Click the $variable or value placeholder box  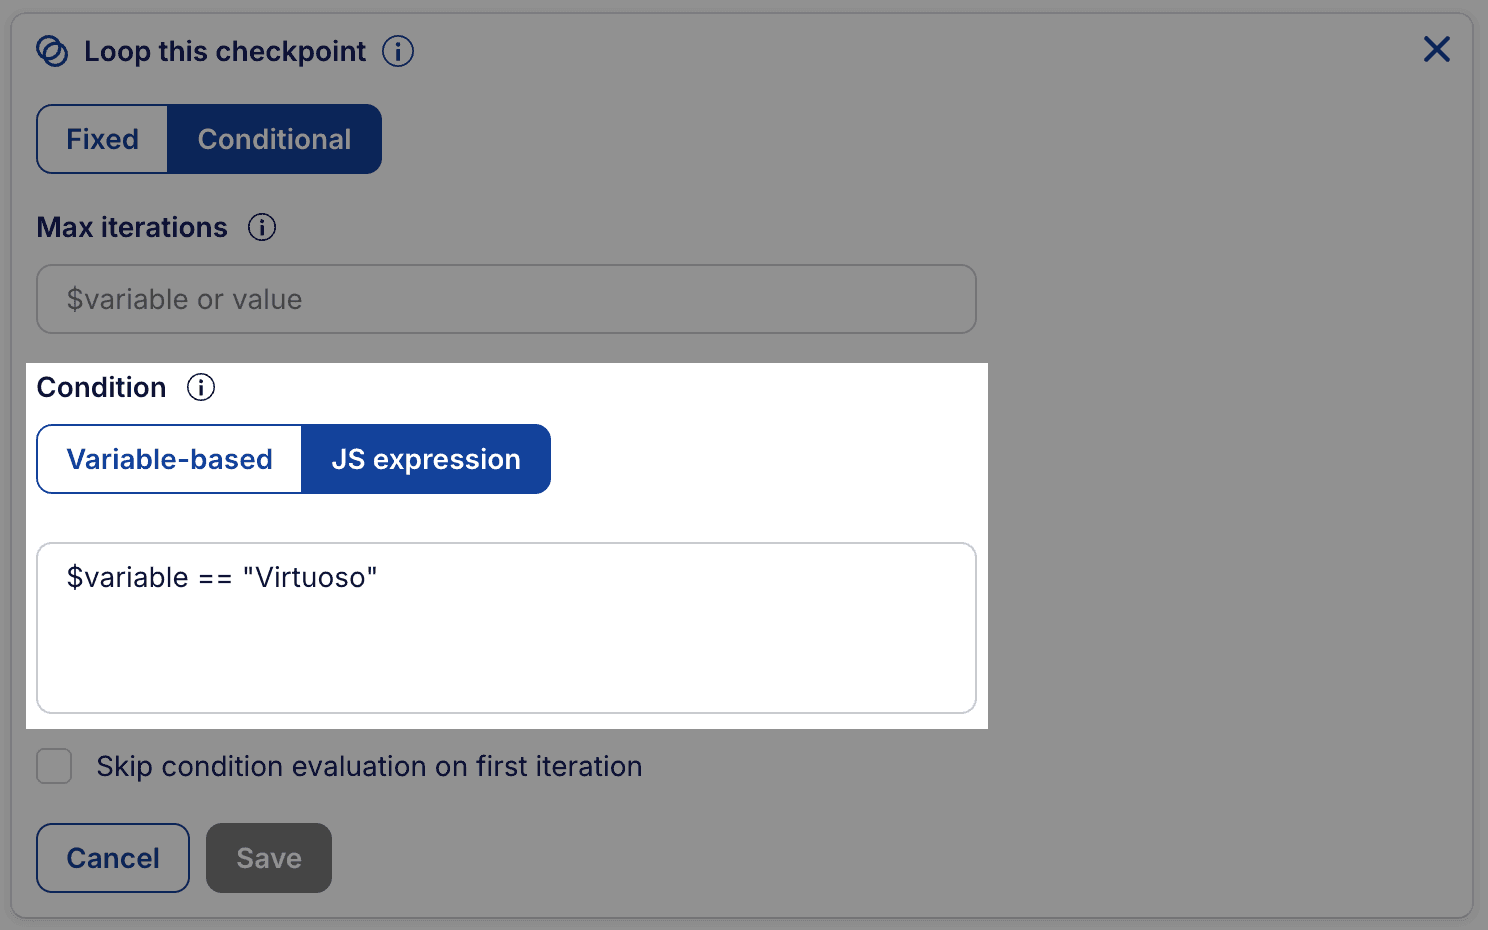[x=506, y=299]
